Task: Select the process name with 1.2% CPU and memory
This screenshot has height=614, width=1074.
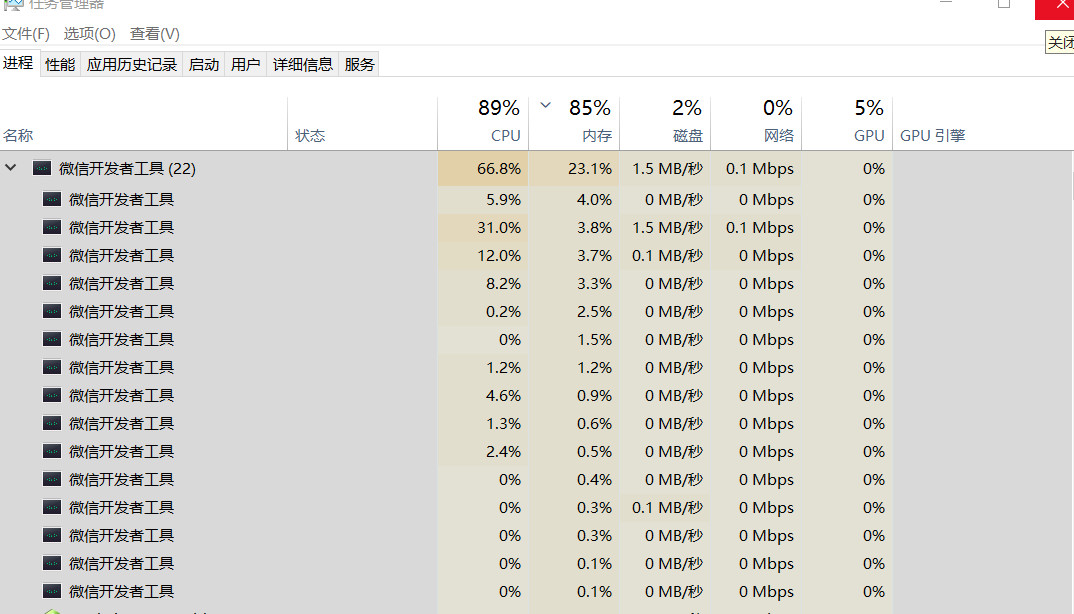Action: click(121, 367)
